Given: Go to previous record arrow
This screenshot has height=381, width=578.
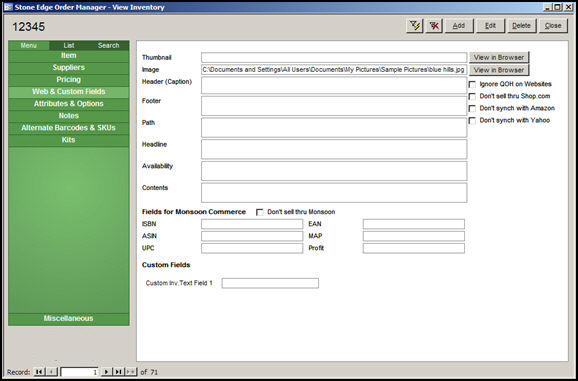Looking at the screenshot, I should coord(52,372).
